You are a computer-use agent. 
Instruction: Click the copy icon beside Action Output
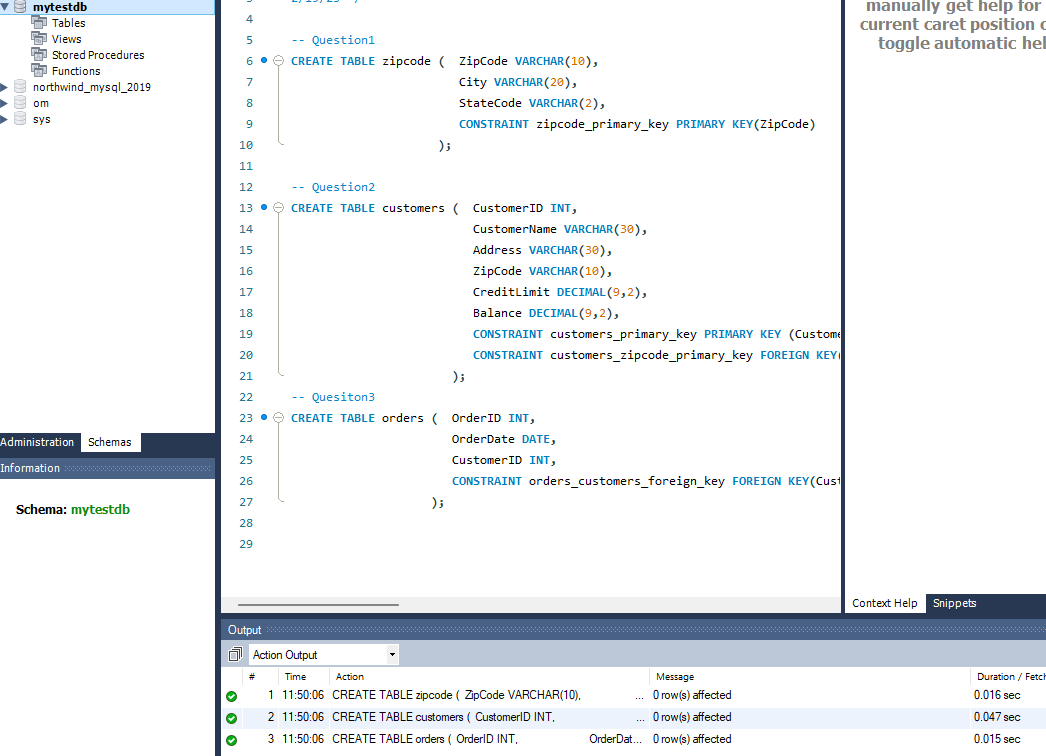coord(235,655)
